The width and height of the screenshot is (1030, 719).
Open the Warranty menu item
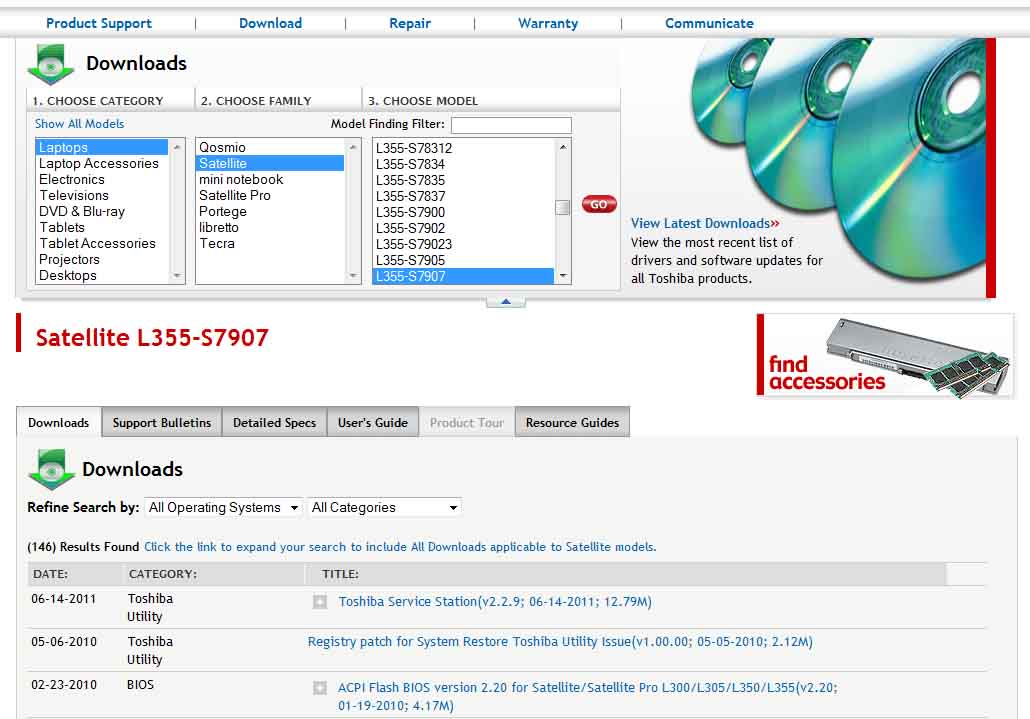(x=548, y=23)
